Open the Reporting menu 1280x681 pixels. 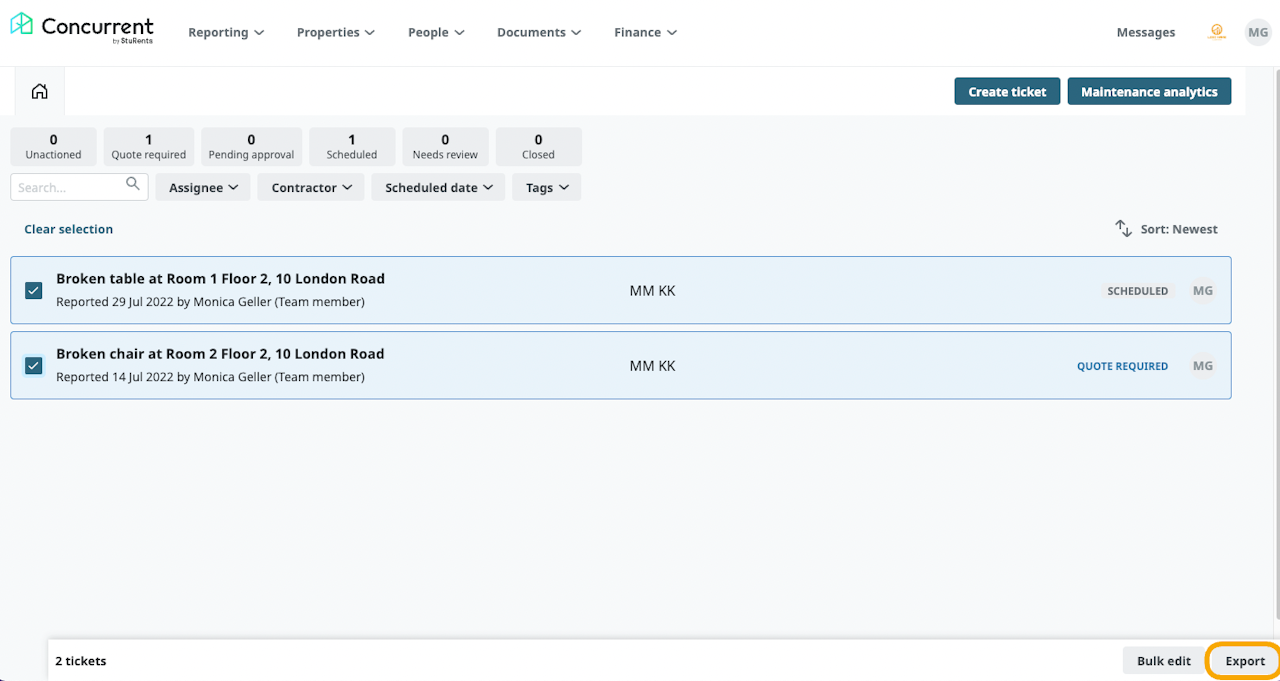(226, 32)
